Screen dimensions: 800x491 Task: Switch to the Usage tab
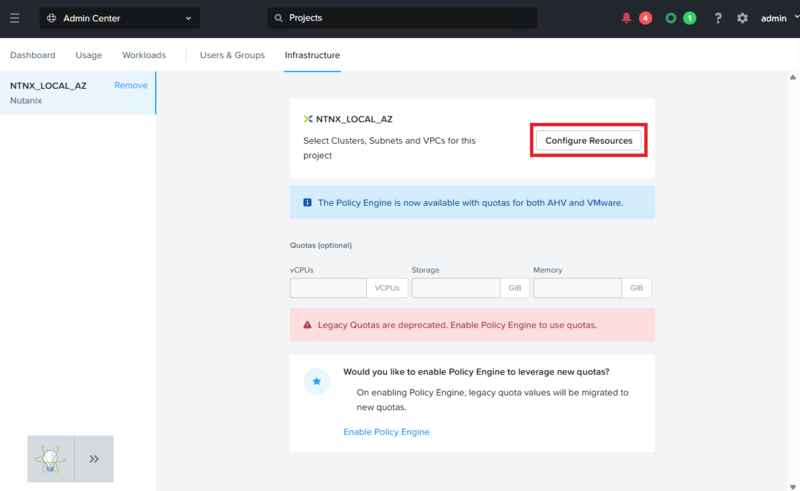pos(89,55)
